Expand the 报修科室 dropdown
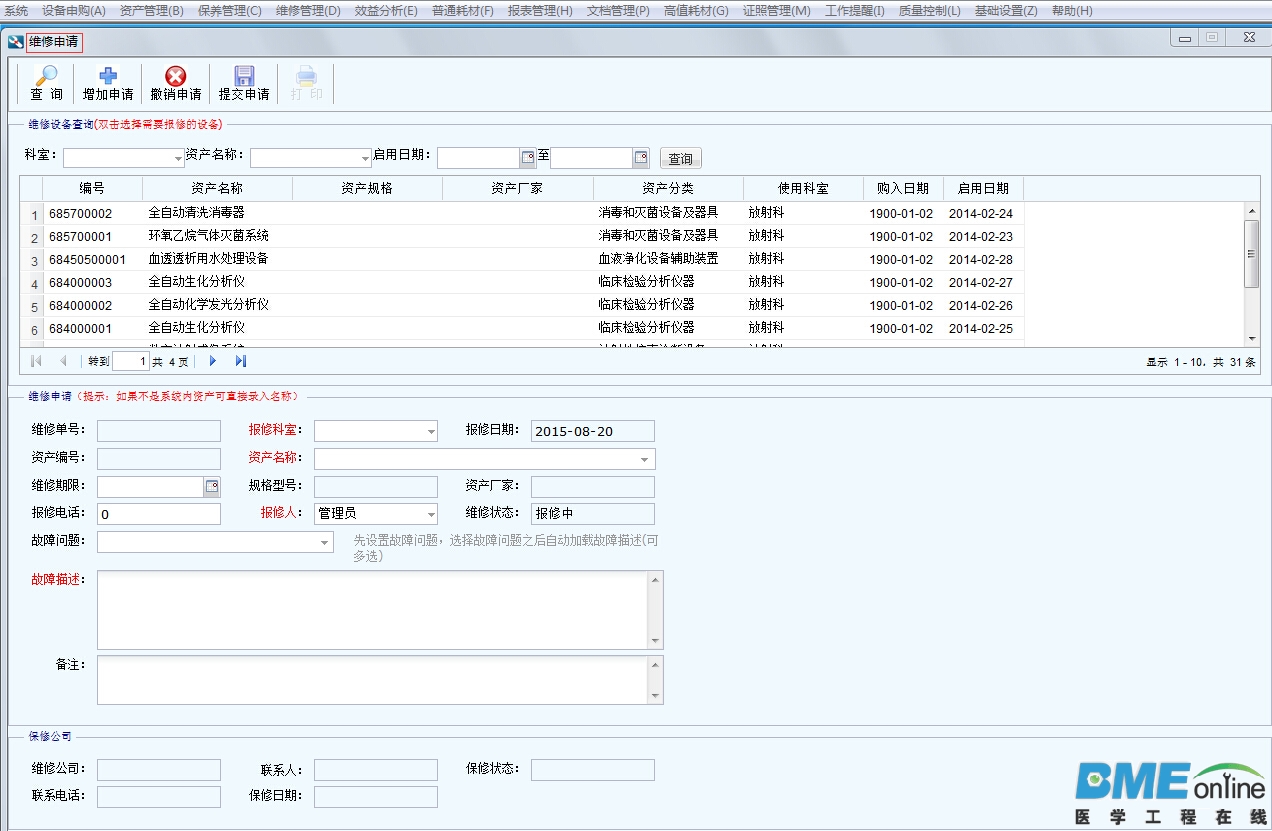 (431, 432)
